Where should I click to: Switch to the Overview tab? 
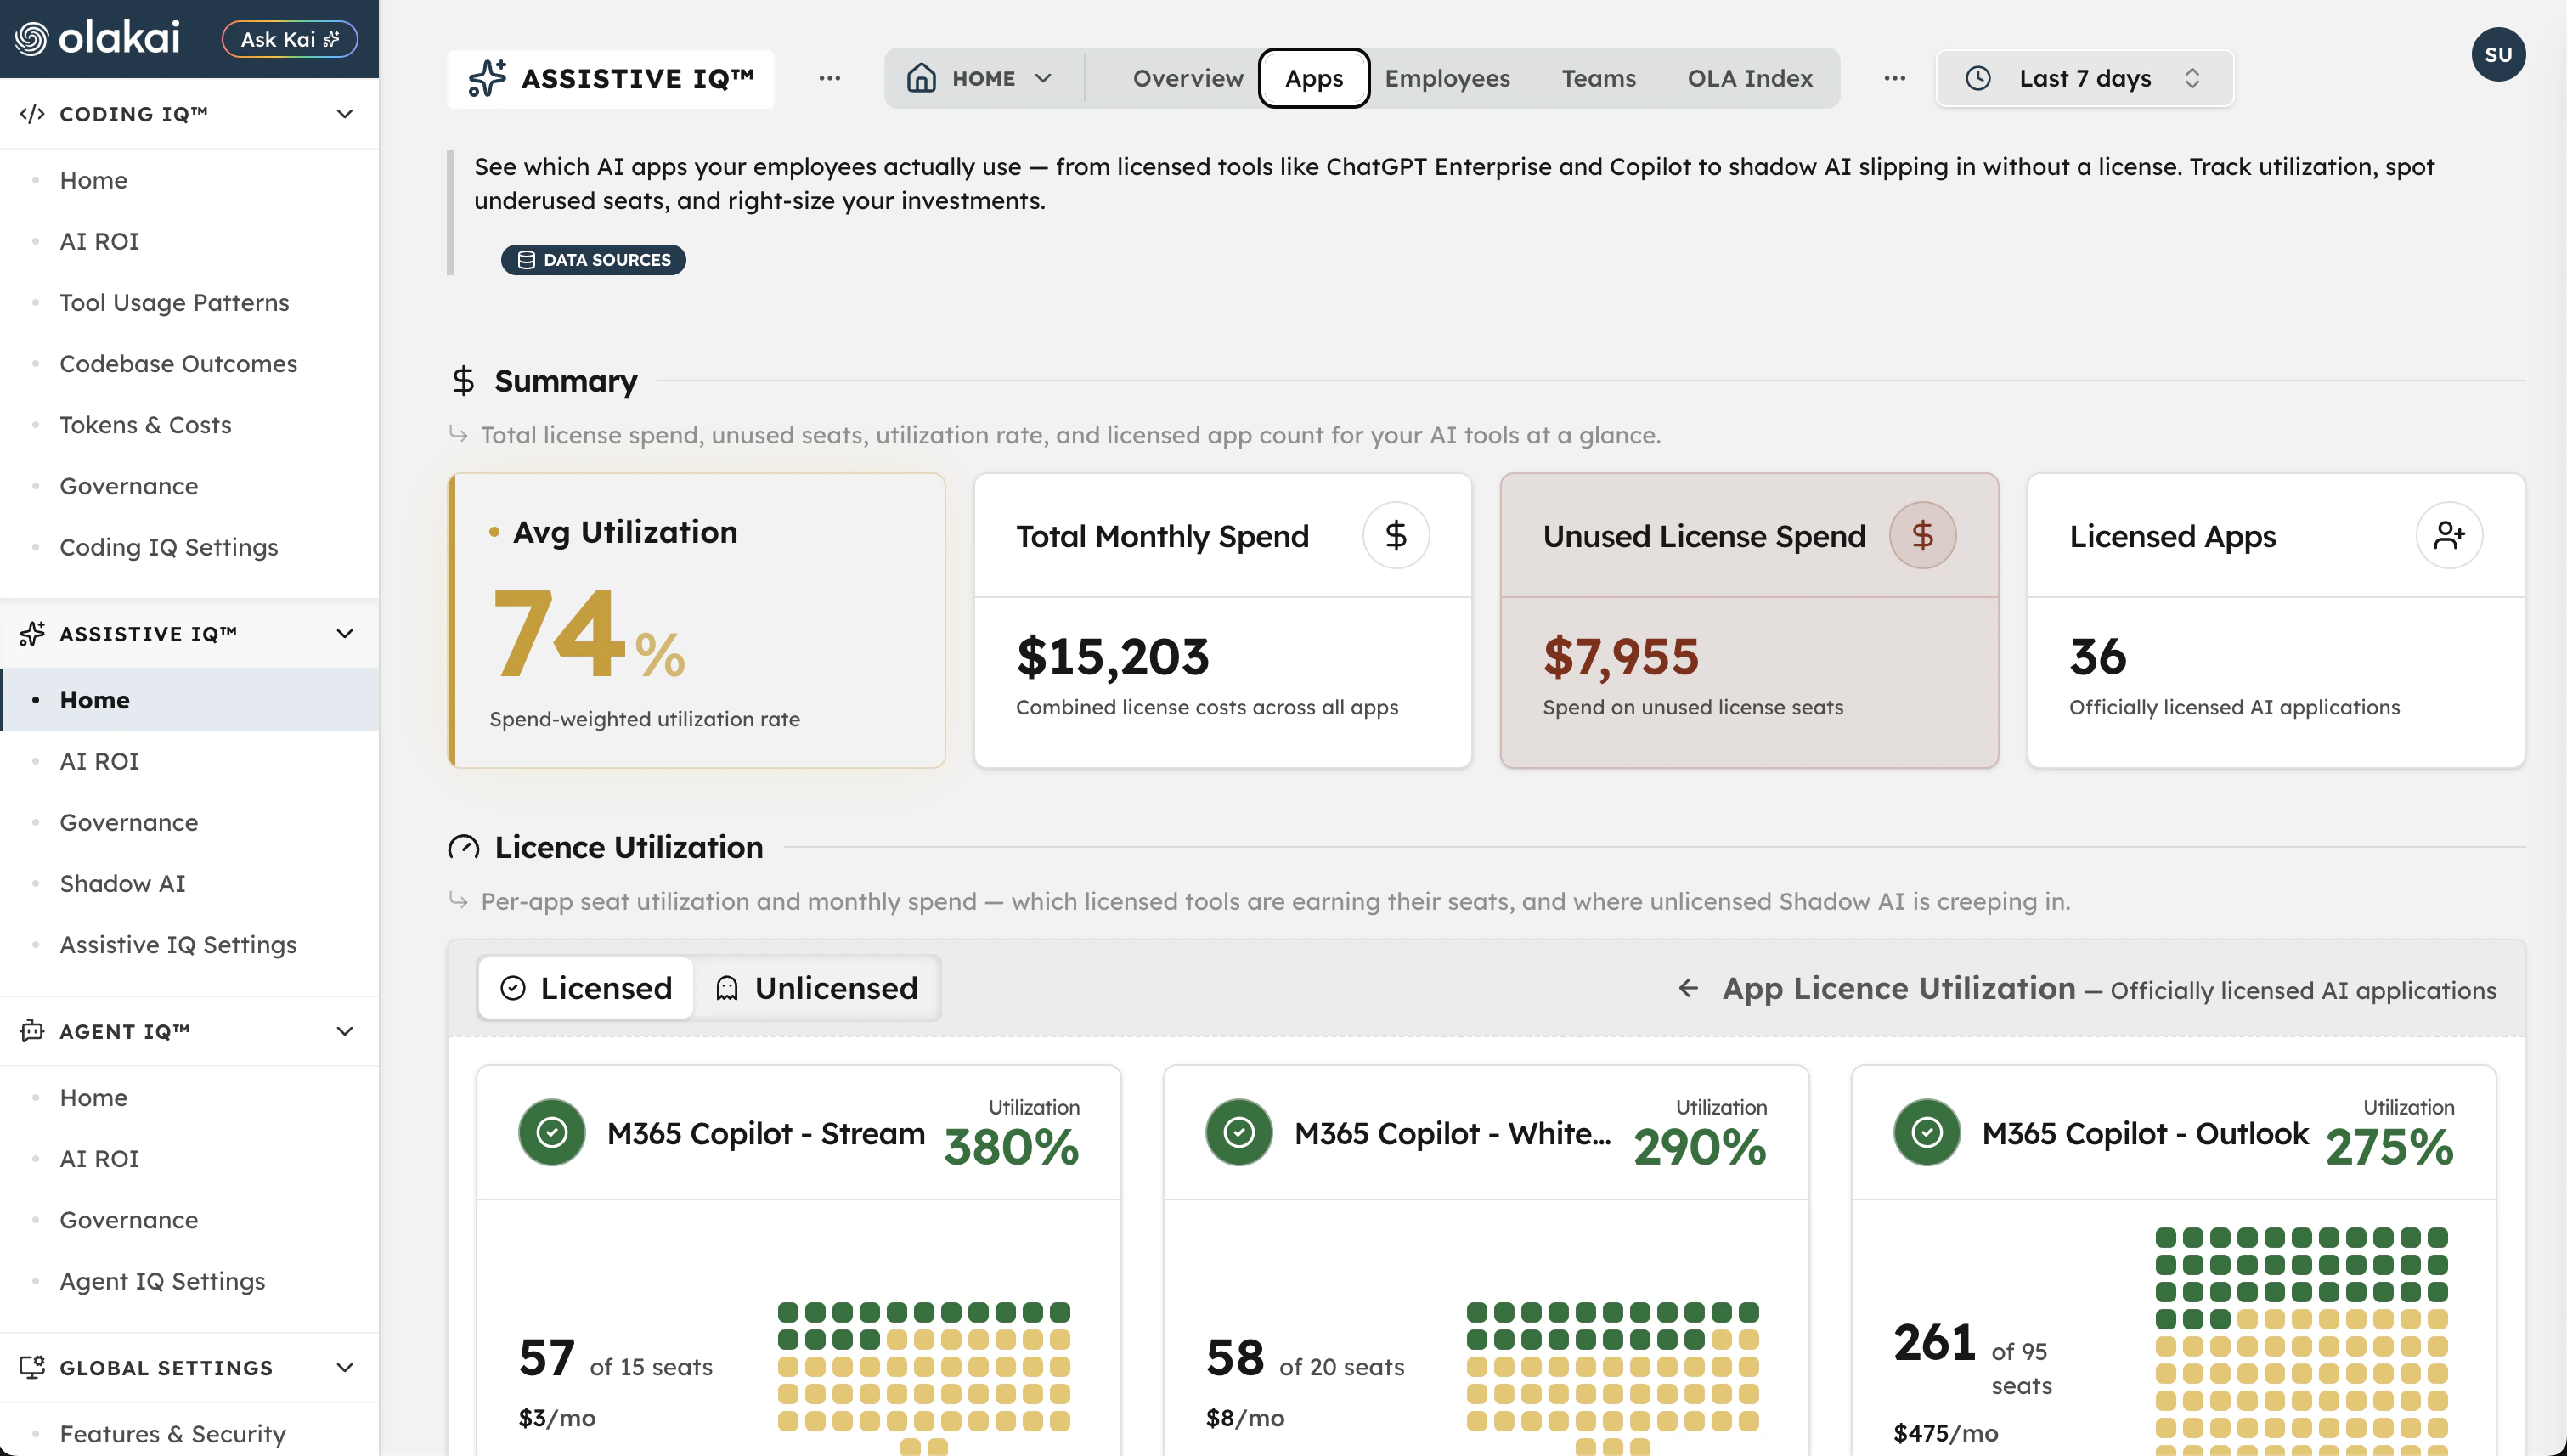(x=1187, y=78)
